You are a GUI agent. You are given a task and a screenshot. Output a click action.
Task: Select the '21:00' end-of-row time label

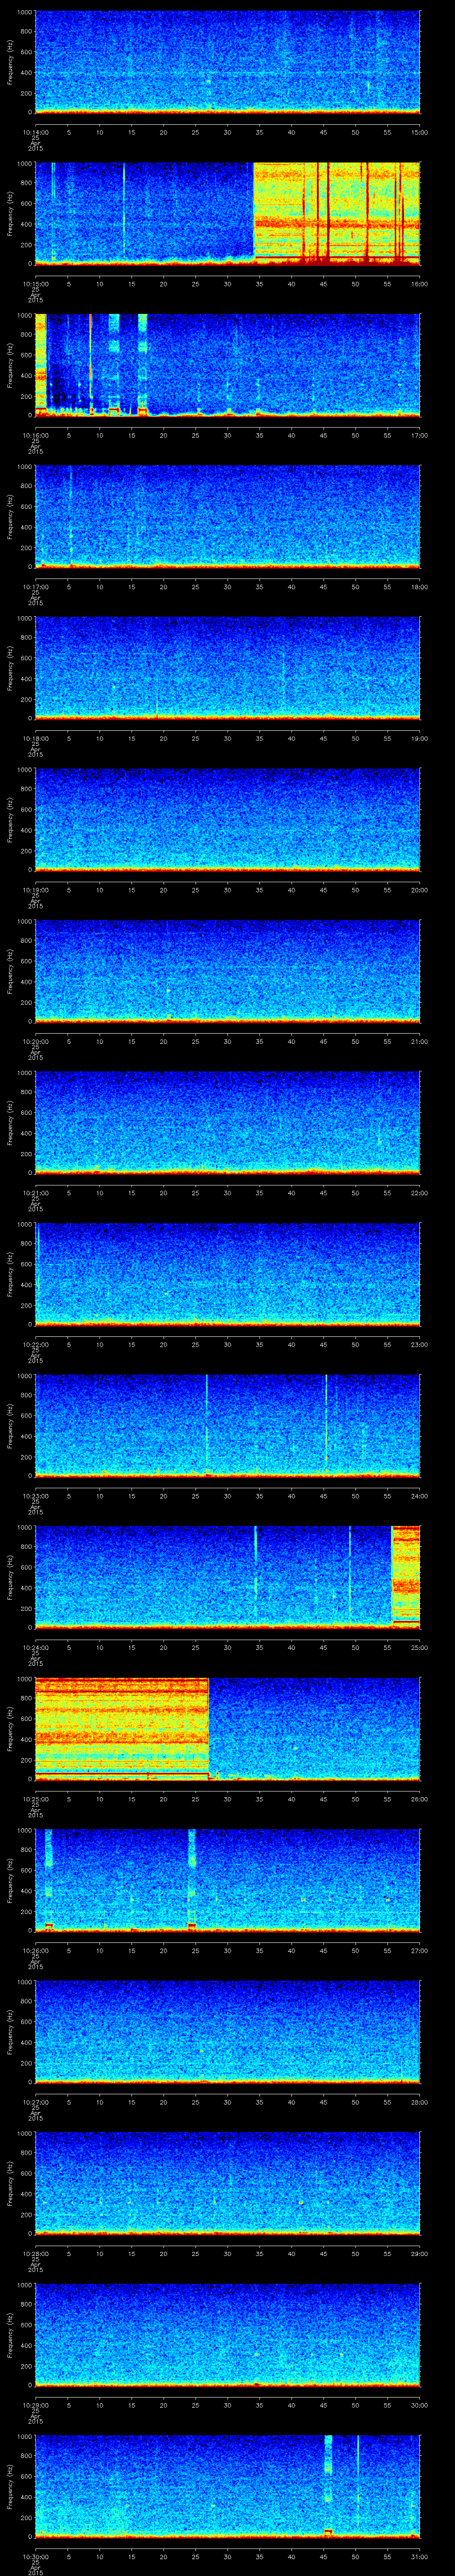(420, 1041)
